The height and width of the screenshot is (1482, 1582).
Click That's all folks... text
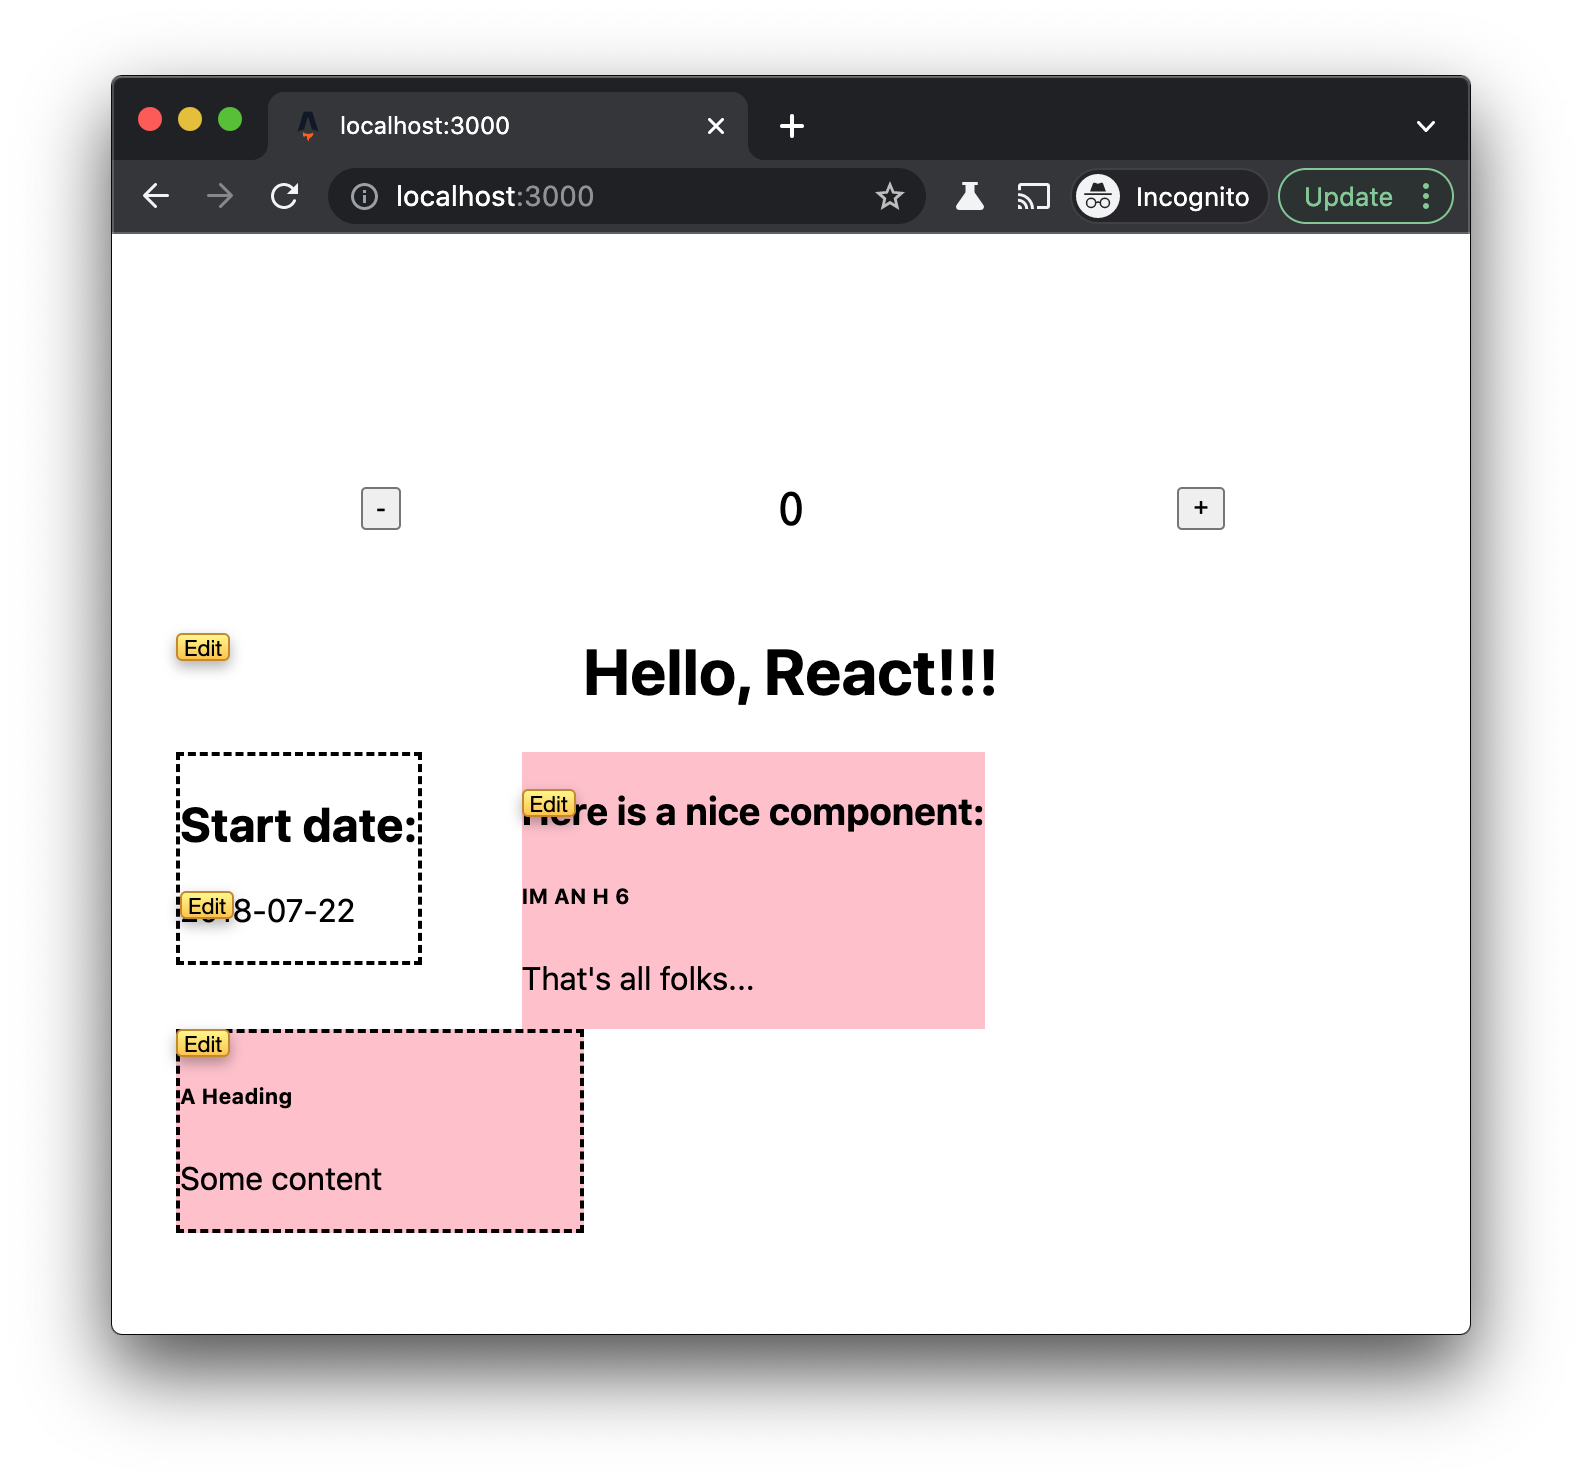tap(638, 979)
